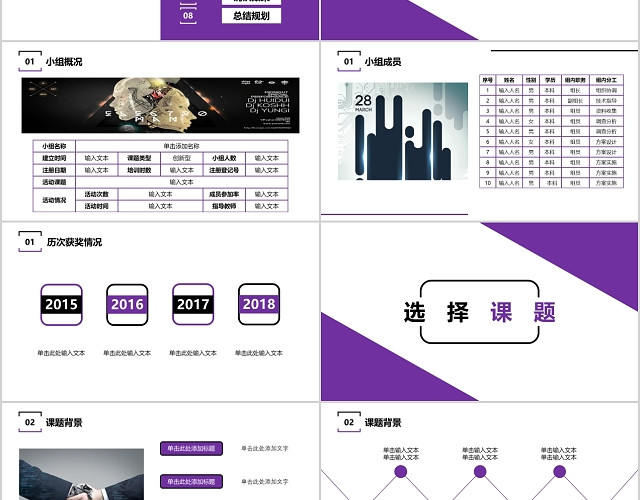This screenshot has width=640, height=500.
Task: Click the black 选 character in the title
Action: [x=415, y=312]
